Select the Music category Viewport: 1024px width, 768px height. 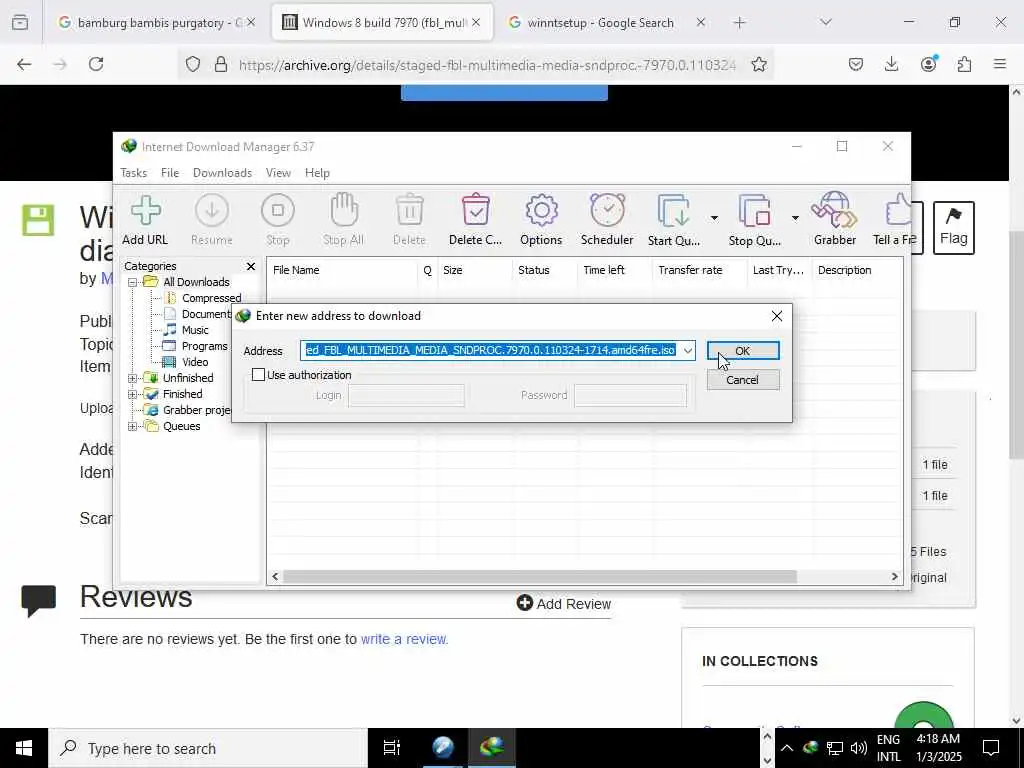coord(195,330)
